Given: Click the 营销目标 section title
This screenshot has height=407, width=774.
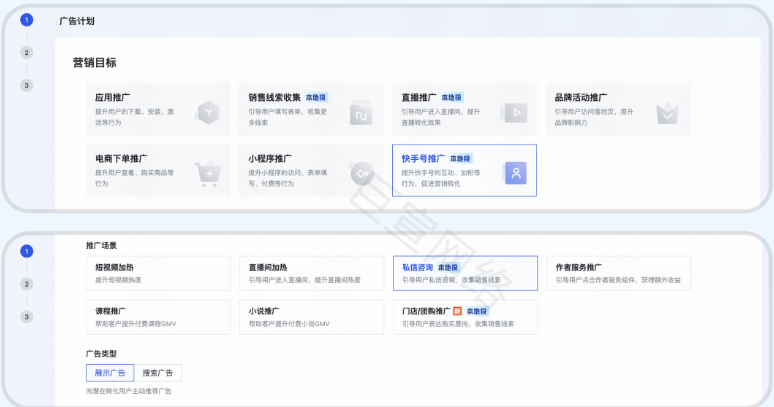Looking at the screenshot, I should tap(94, 63).
